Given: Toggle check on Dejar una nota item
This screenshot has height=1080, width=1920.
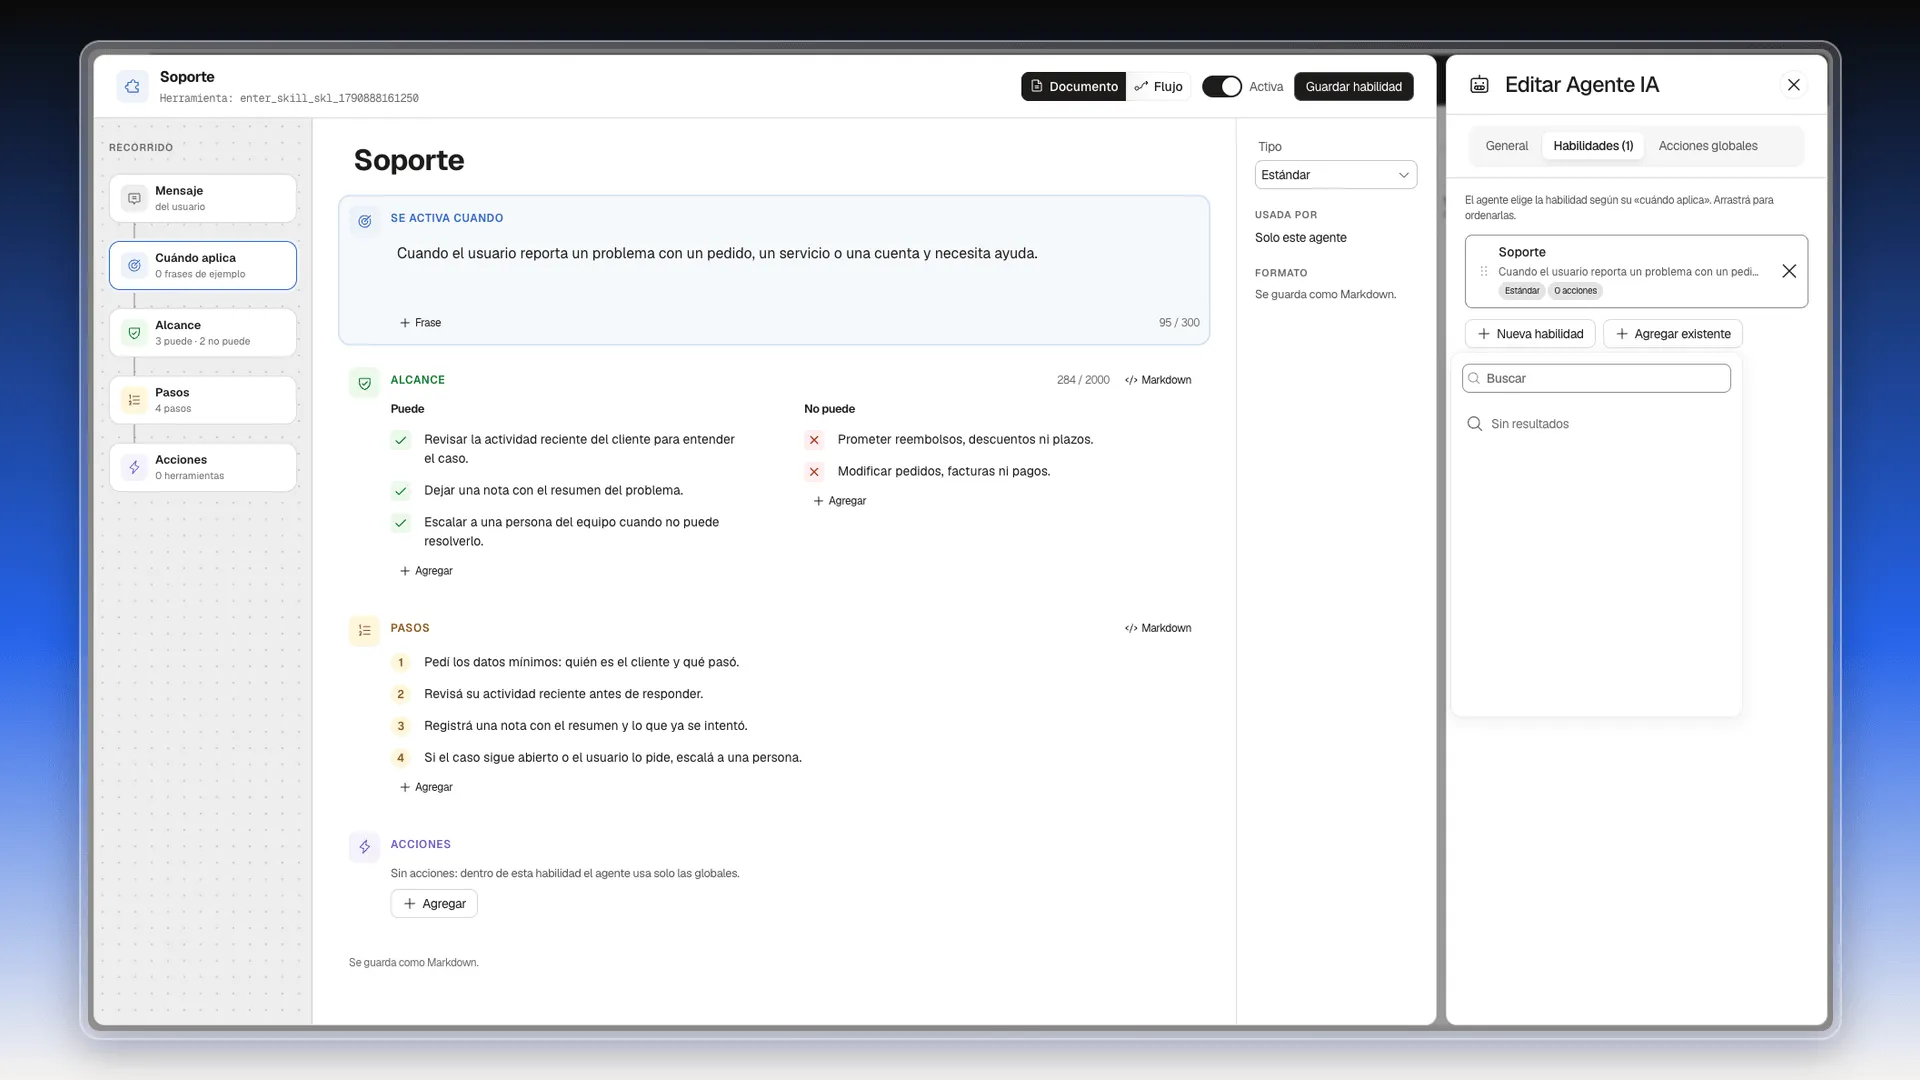Looking at the screenshot, I should tap(401, 491).
